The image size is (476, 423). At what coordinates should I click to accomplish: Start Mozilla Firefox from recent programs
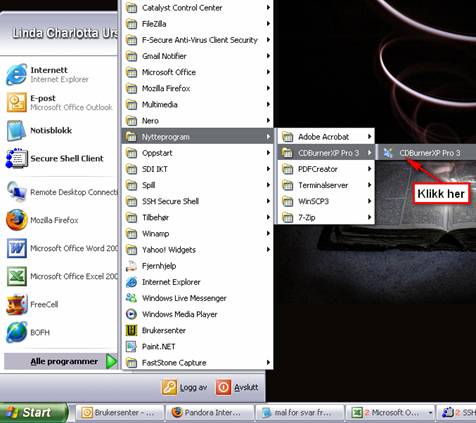pyautogui.click(x=16, y=220)
